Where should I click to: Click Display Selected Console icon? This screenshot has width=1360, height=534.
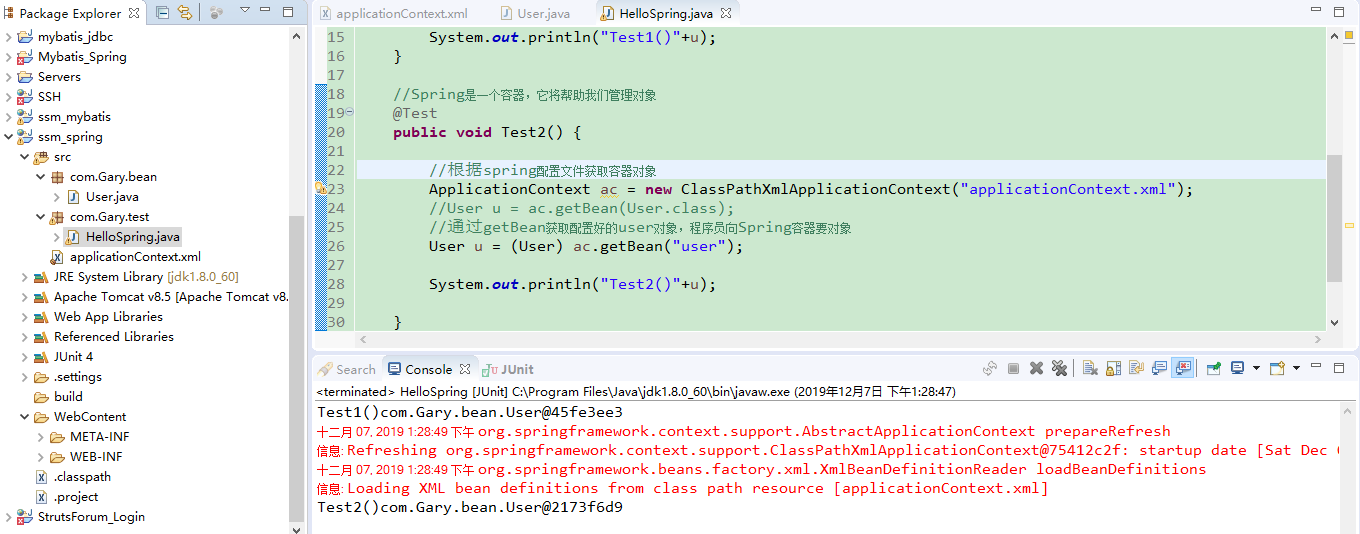coord(1237,369)
